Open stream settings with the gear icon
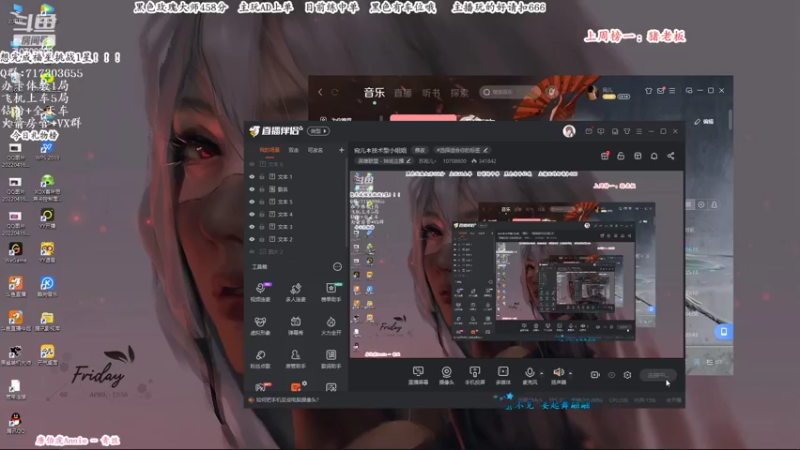This screenshot has width=800, height=450. click(x=627, y=375)
